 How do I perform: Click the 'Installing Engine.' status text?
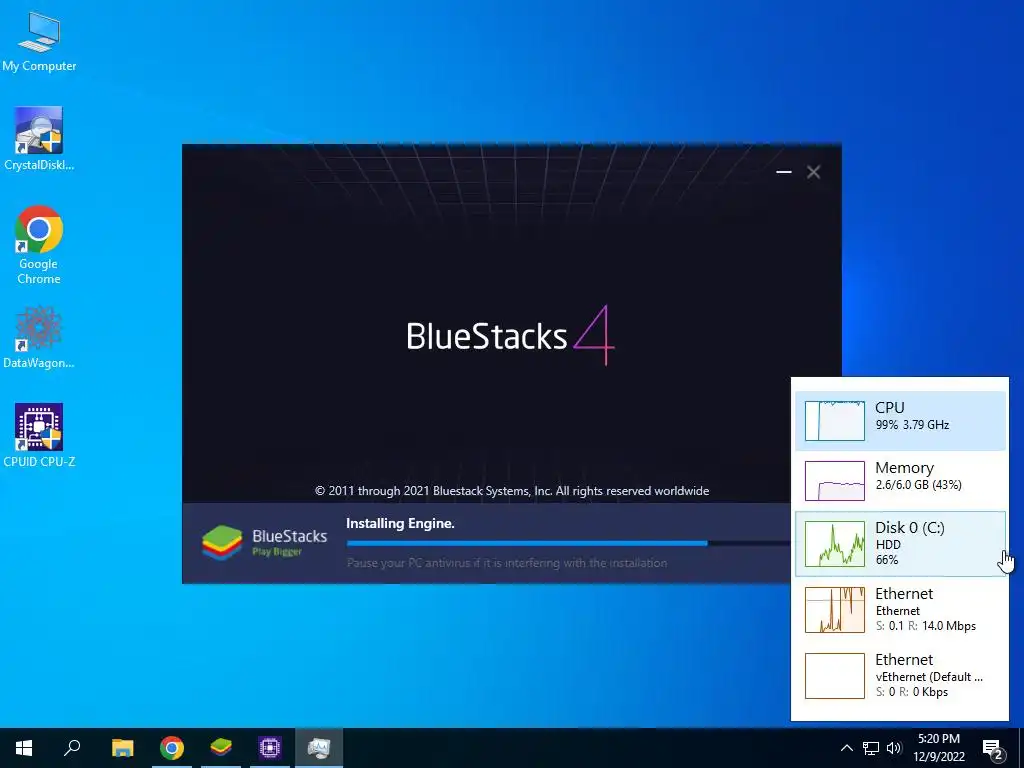[400, 523]
